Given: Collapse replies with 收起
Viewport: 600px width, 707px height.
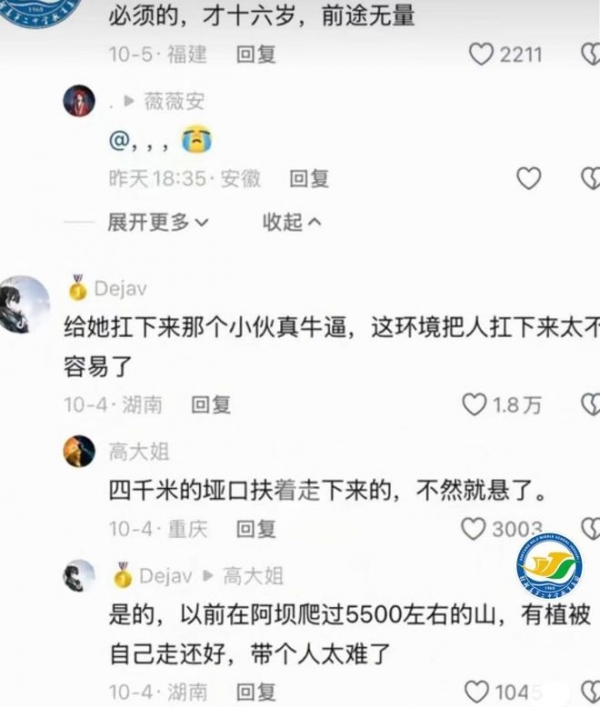Looking at the screenshot, I should pos(292,222).
